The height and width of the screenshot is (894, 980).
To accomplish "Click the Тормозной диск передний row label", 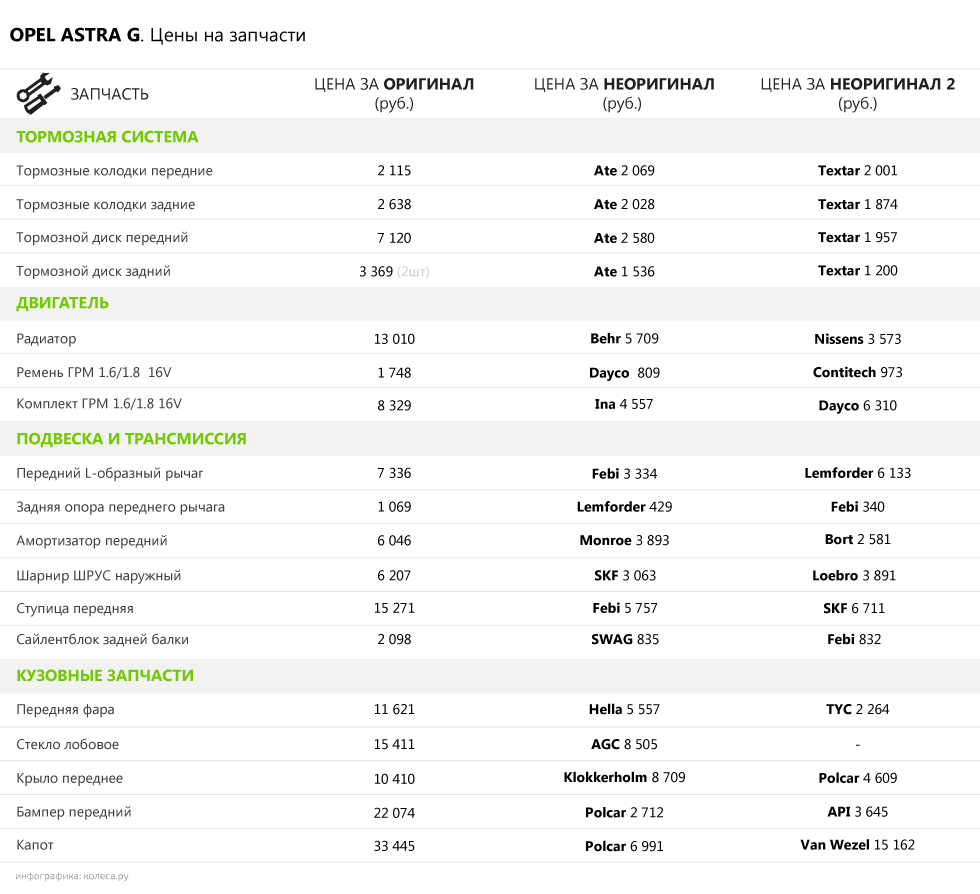I will tap(102, 238).
